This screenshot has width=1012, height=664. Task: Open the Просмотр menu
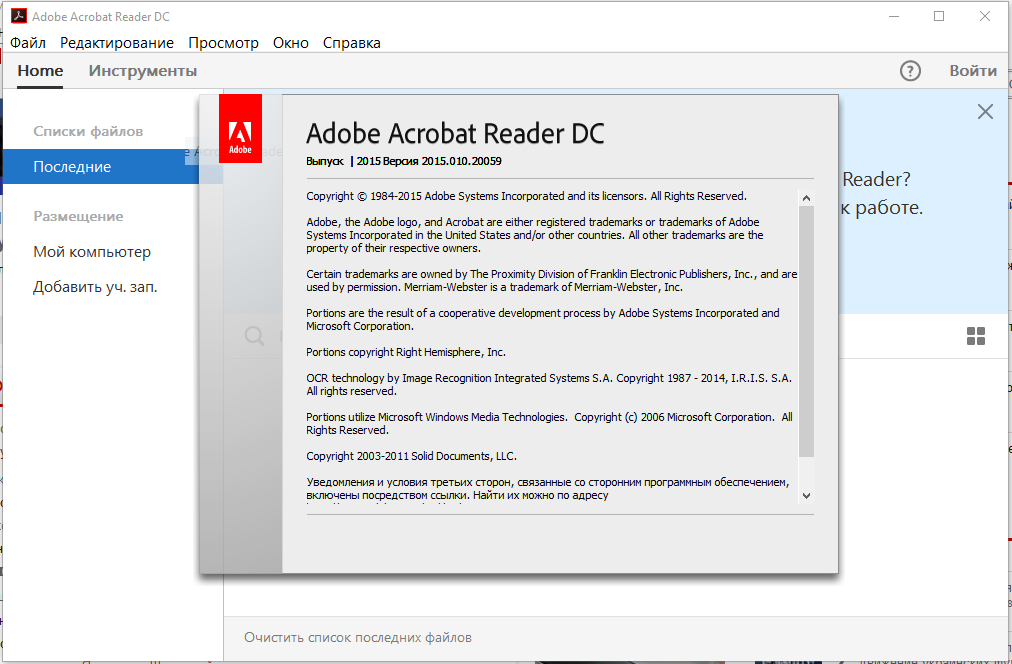point(223,43)
